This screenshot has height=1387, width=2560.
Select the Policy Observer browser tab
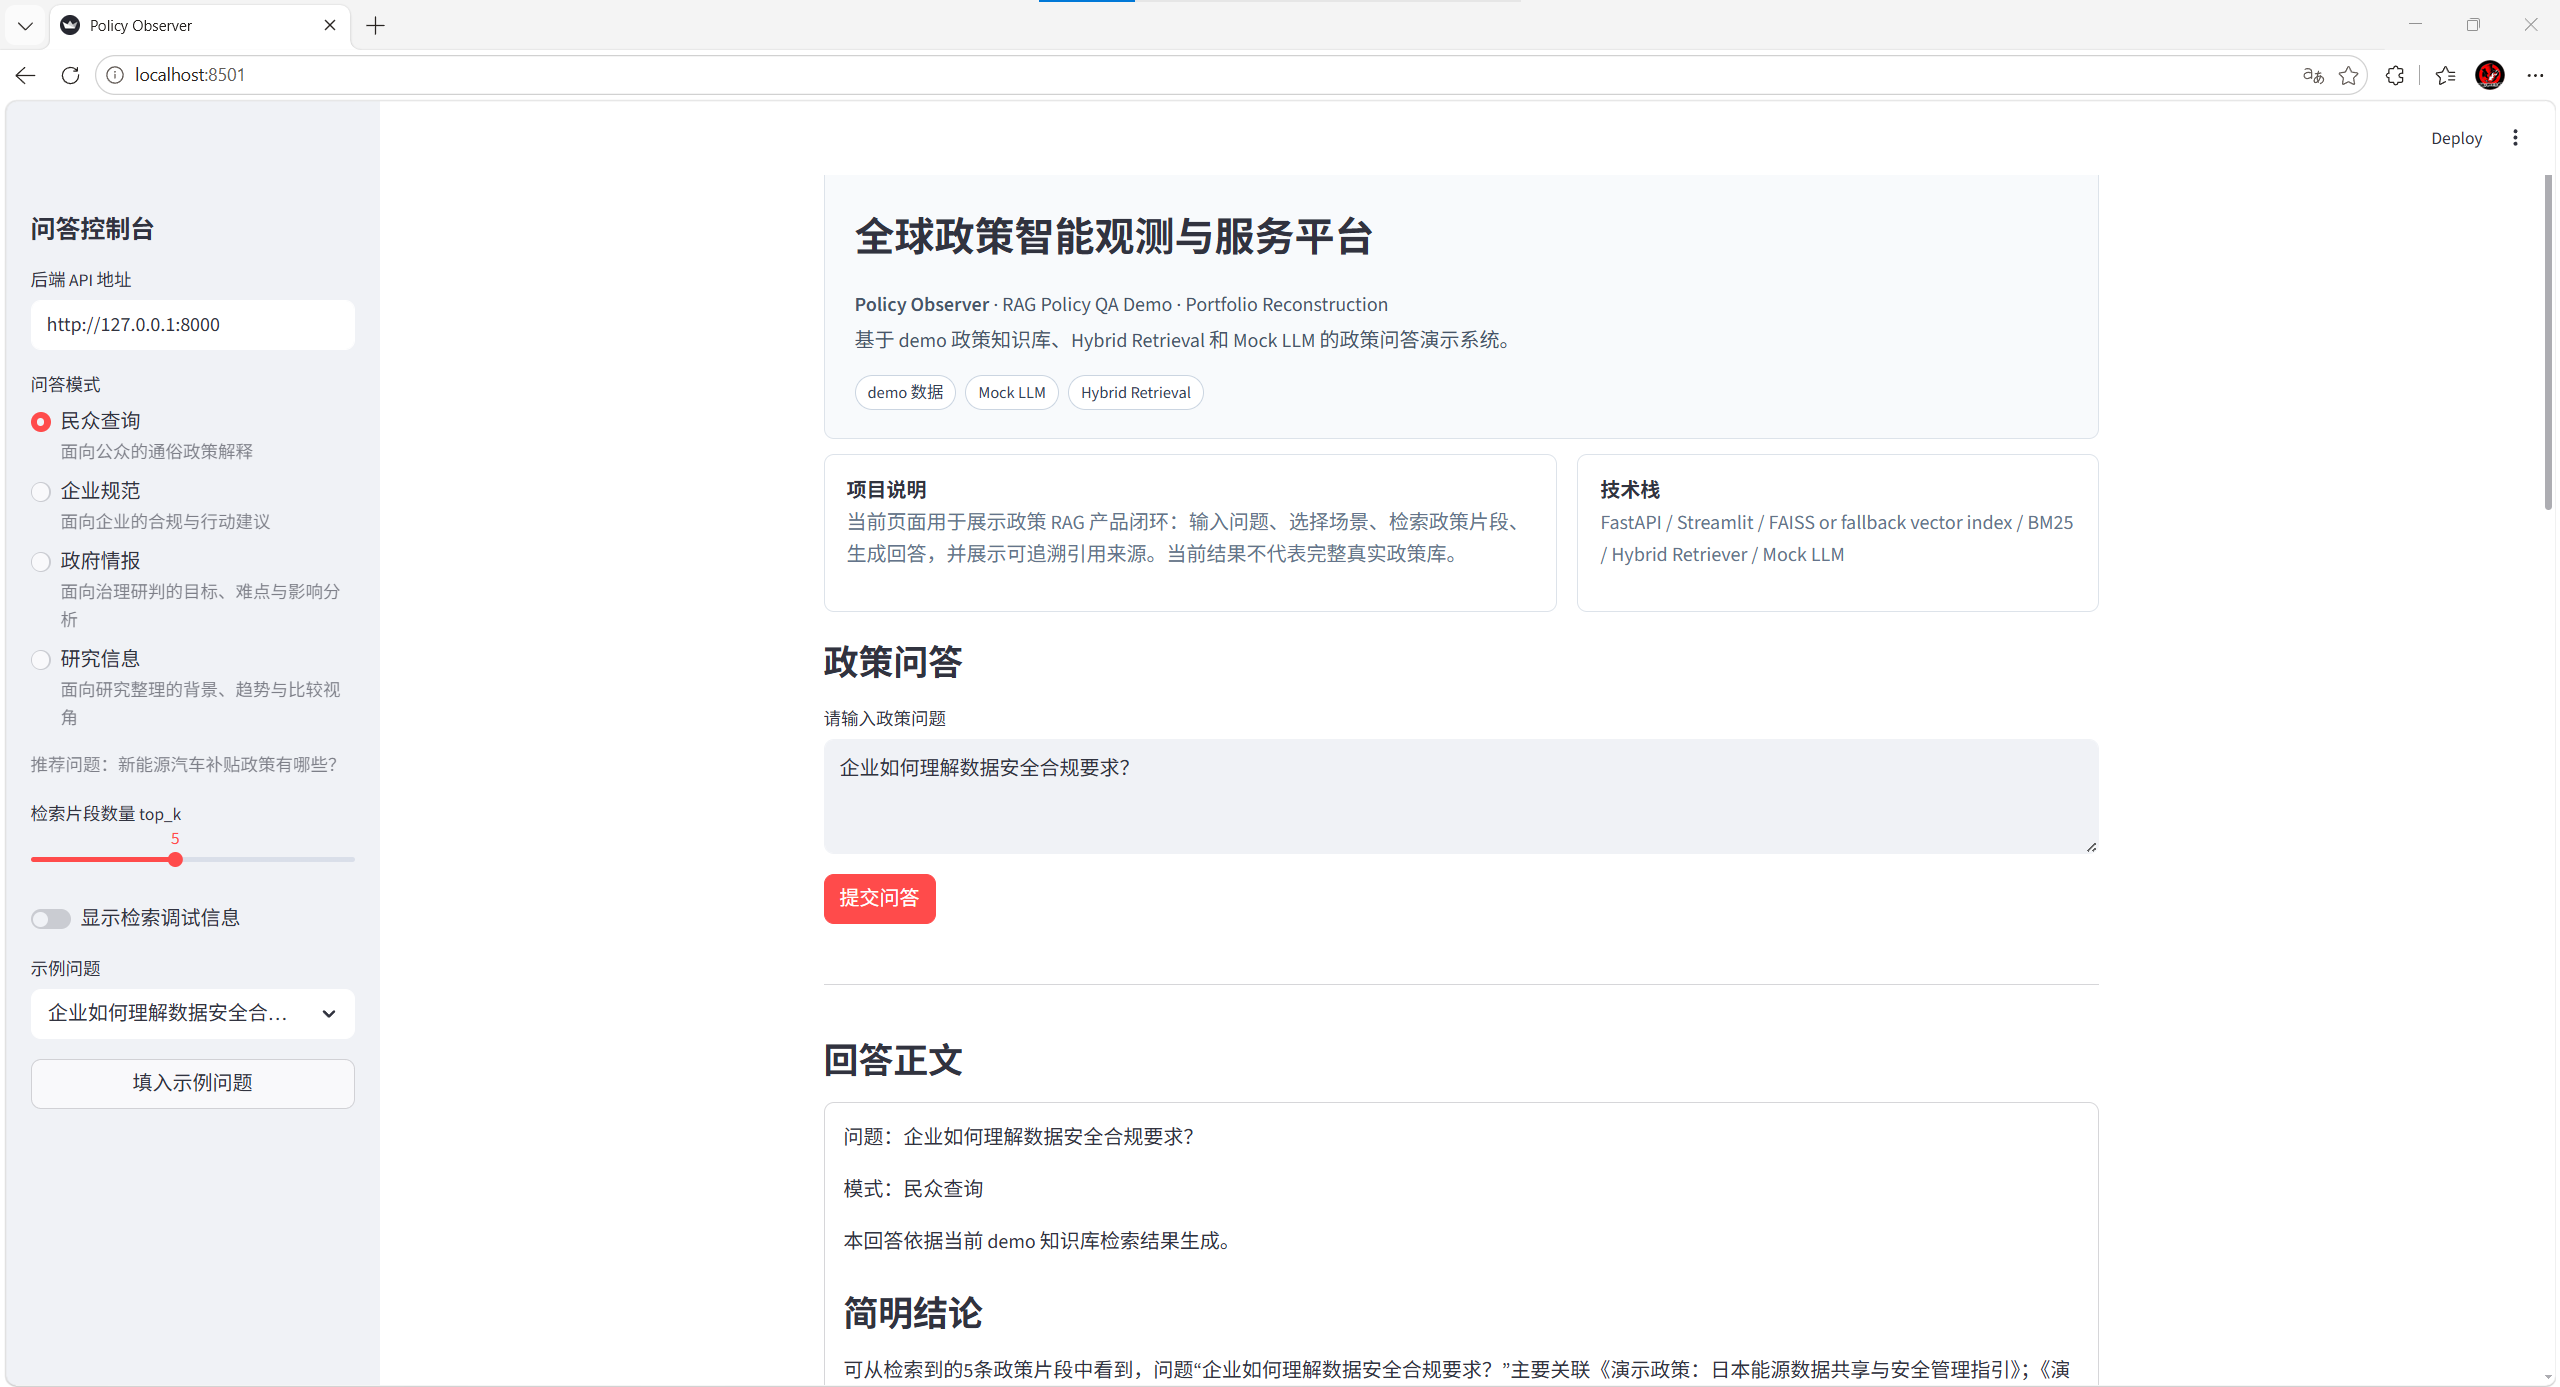pyautogui.click(x=200, y=25)
